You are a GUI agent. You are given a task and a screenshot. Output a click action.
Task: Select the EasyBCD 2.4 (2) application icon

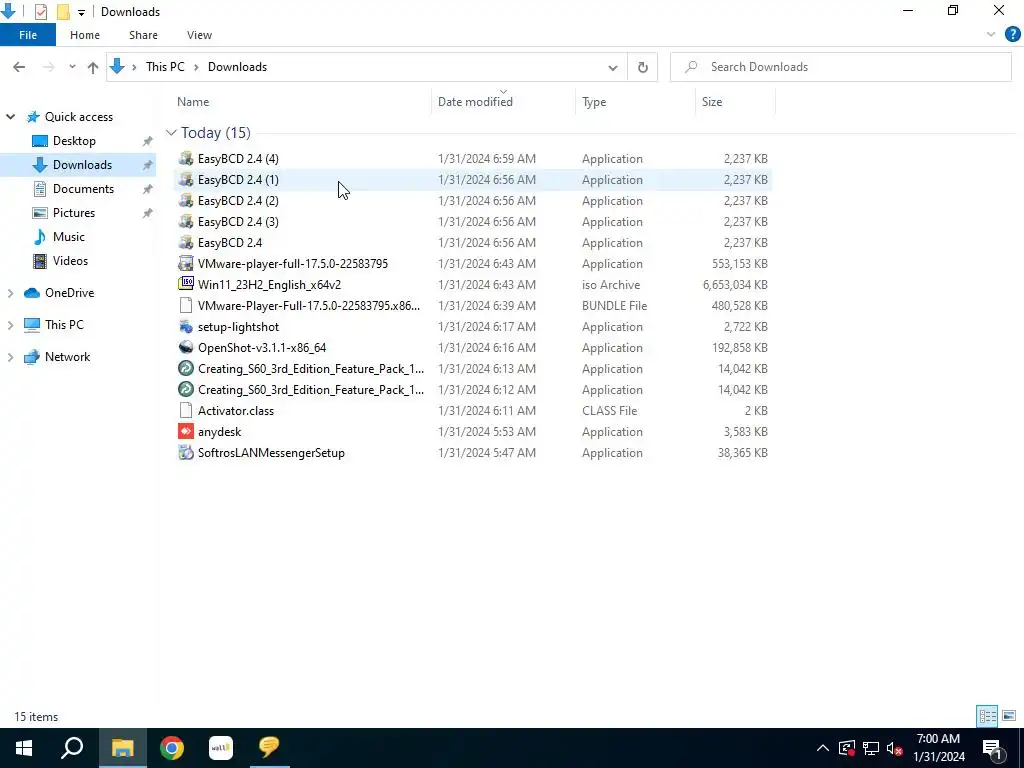click(x=186, y=200)
